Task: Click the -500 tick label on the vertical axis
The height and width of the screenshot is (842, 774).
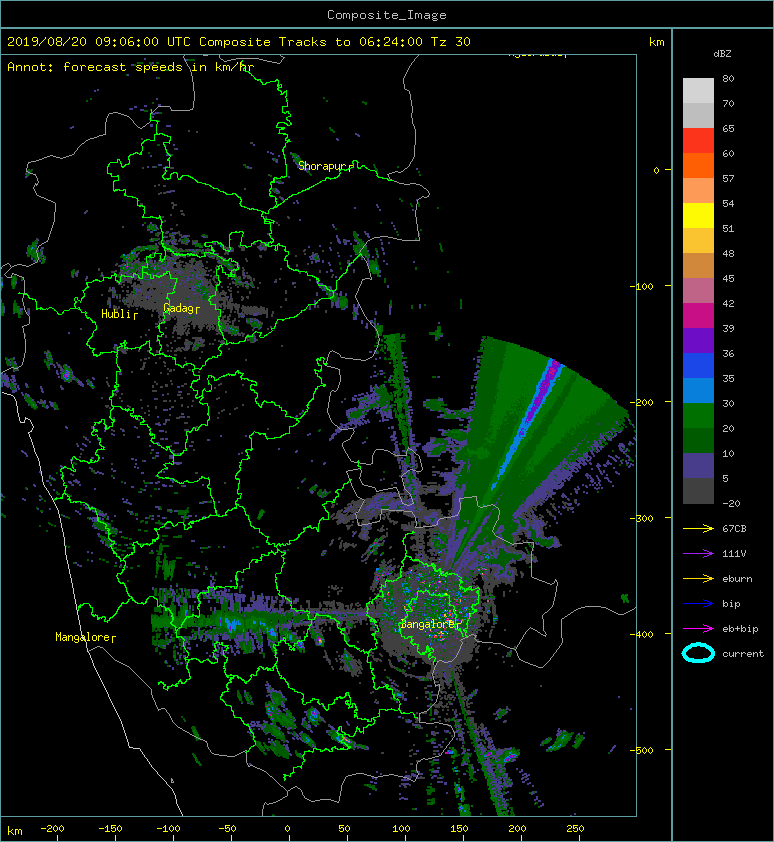Action: pyautogui.click(x=641, y=750)
